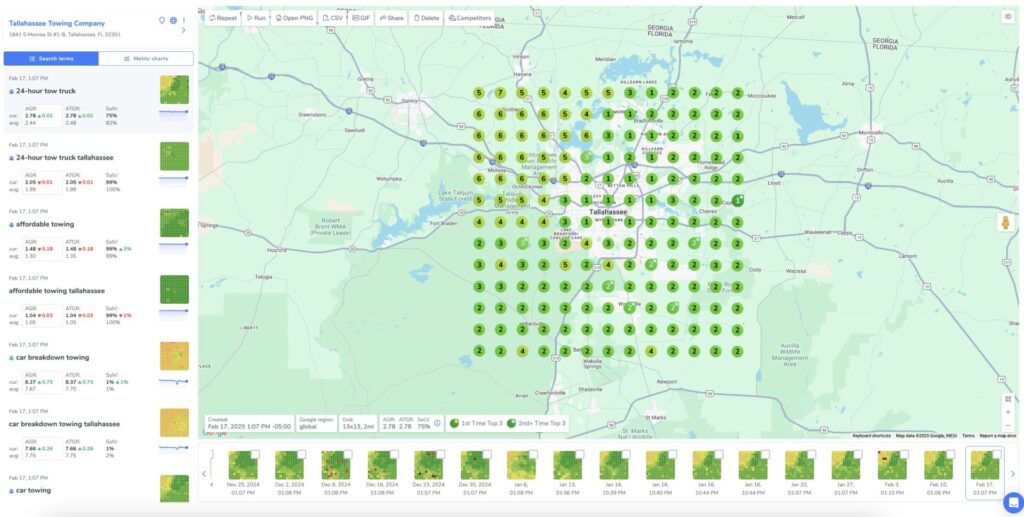
Task: Click the icon beside '24-hour tow truck' term
Action: pyautogui.click(x=11, y=91)
